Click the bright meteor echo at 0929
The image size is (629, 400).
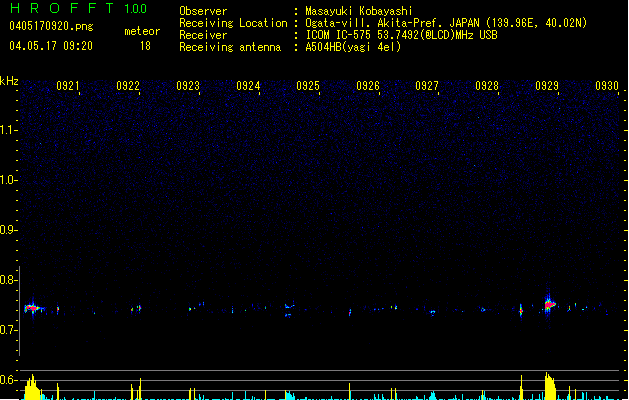549,304
